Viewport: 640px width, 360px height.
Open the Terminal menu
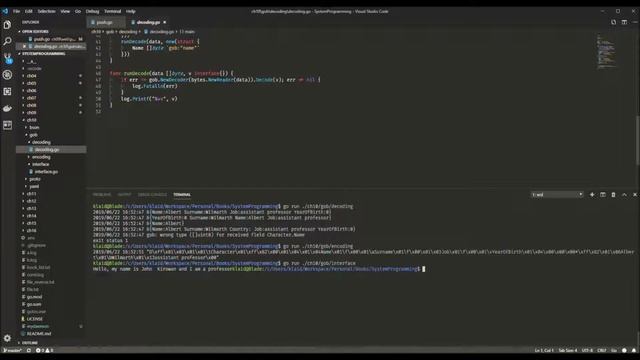pos(112,11)
